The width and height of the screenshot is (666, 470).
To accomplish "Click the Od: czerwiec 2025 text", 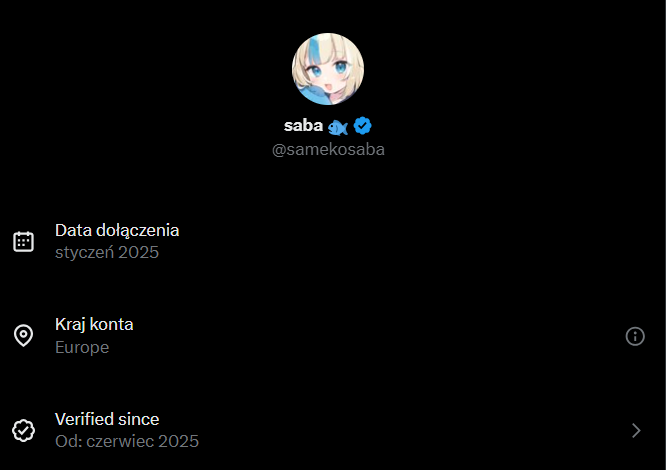I will click(x=127, y=442).
